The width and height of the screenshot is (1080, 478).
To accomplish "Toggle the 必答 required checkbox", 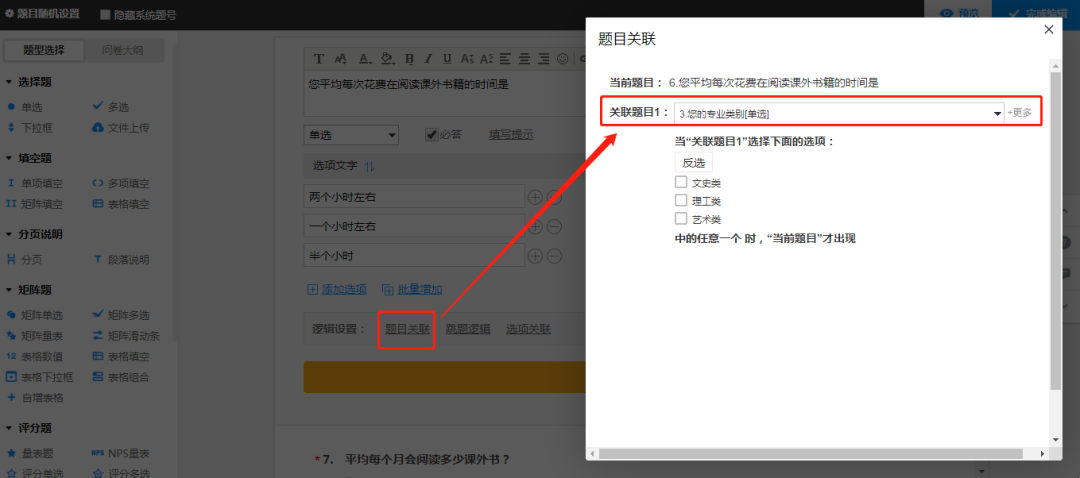I will coord(432,134).
